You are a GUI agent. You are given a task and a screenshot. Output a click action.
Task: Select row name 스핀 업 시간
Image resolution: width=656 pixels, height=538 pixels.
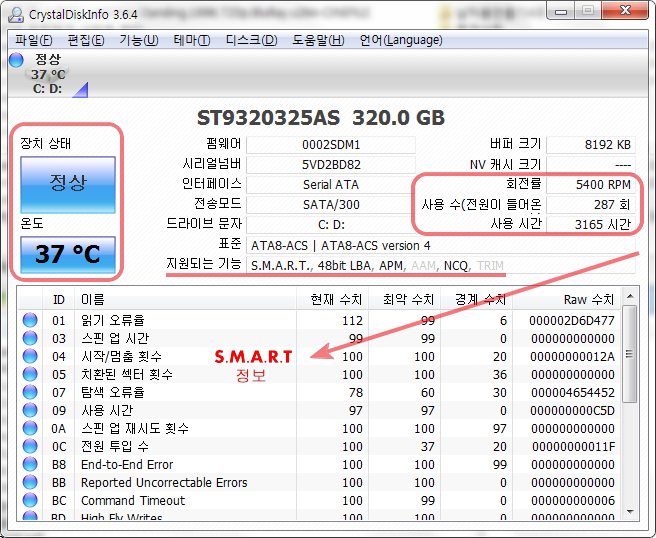[x=115, y=338]
